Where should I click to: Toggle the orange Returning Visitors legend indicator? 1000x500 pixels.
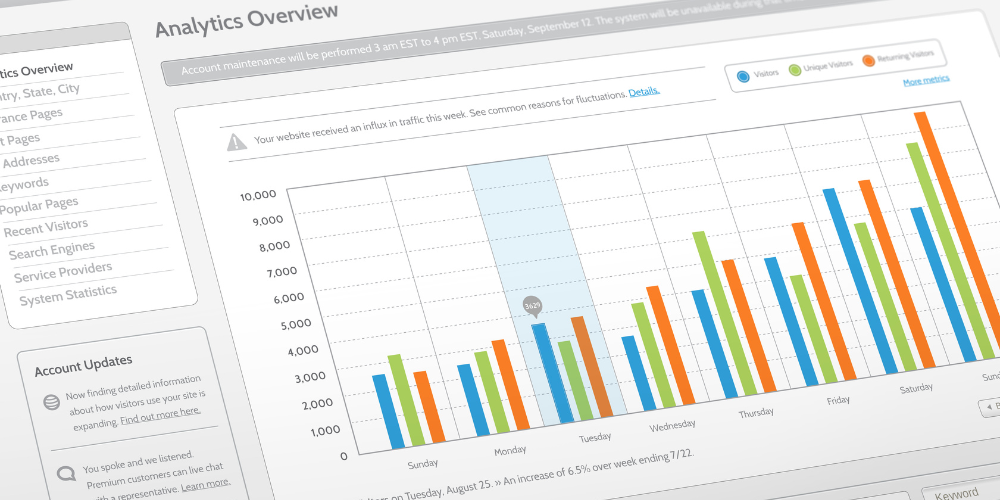pos(867,61)
